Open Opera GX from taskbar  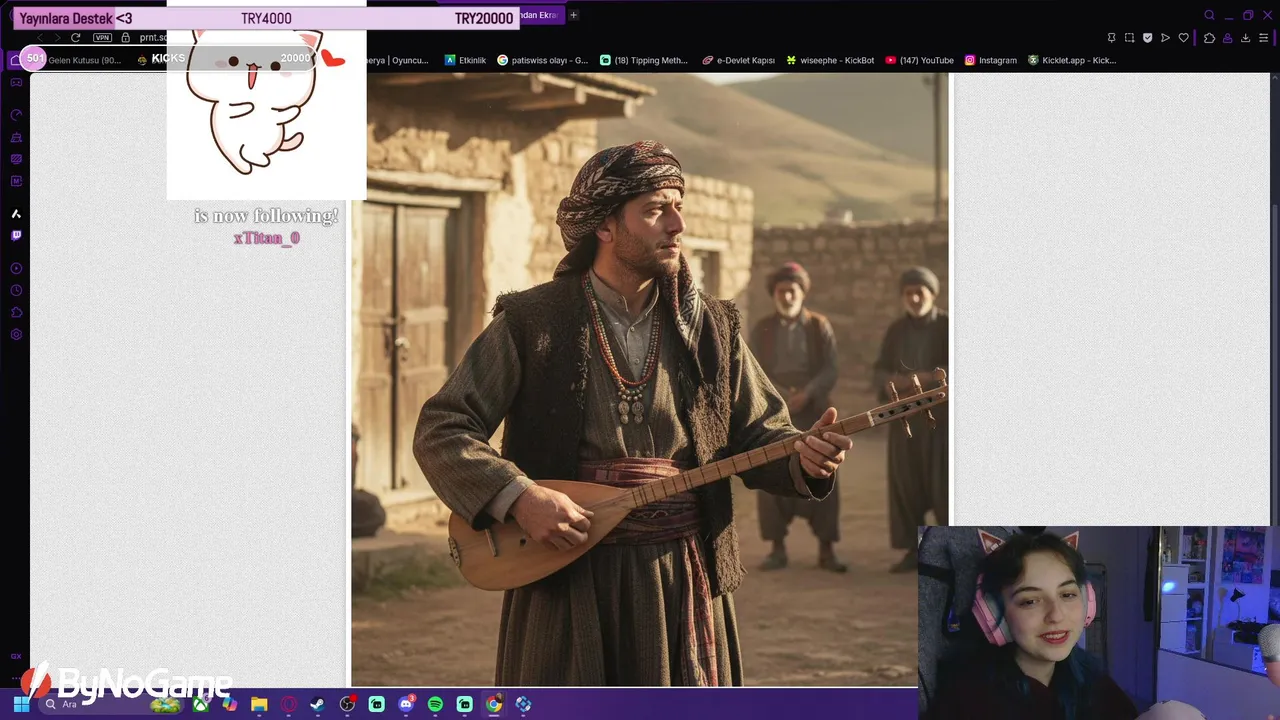pyautogui.click(x=288, y=704)
